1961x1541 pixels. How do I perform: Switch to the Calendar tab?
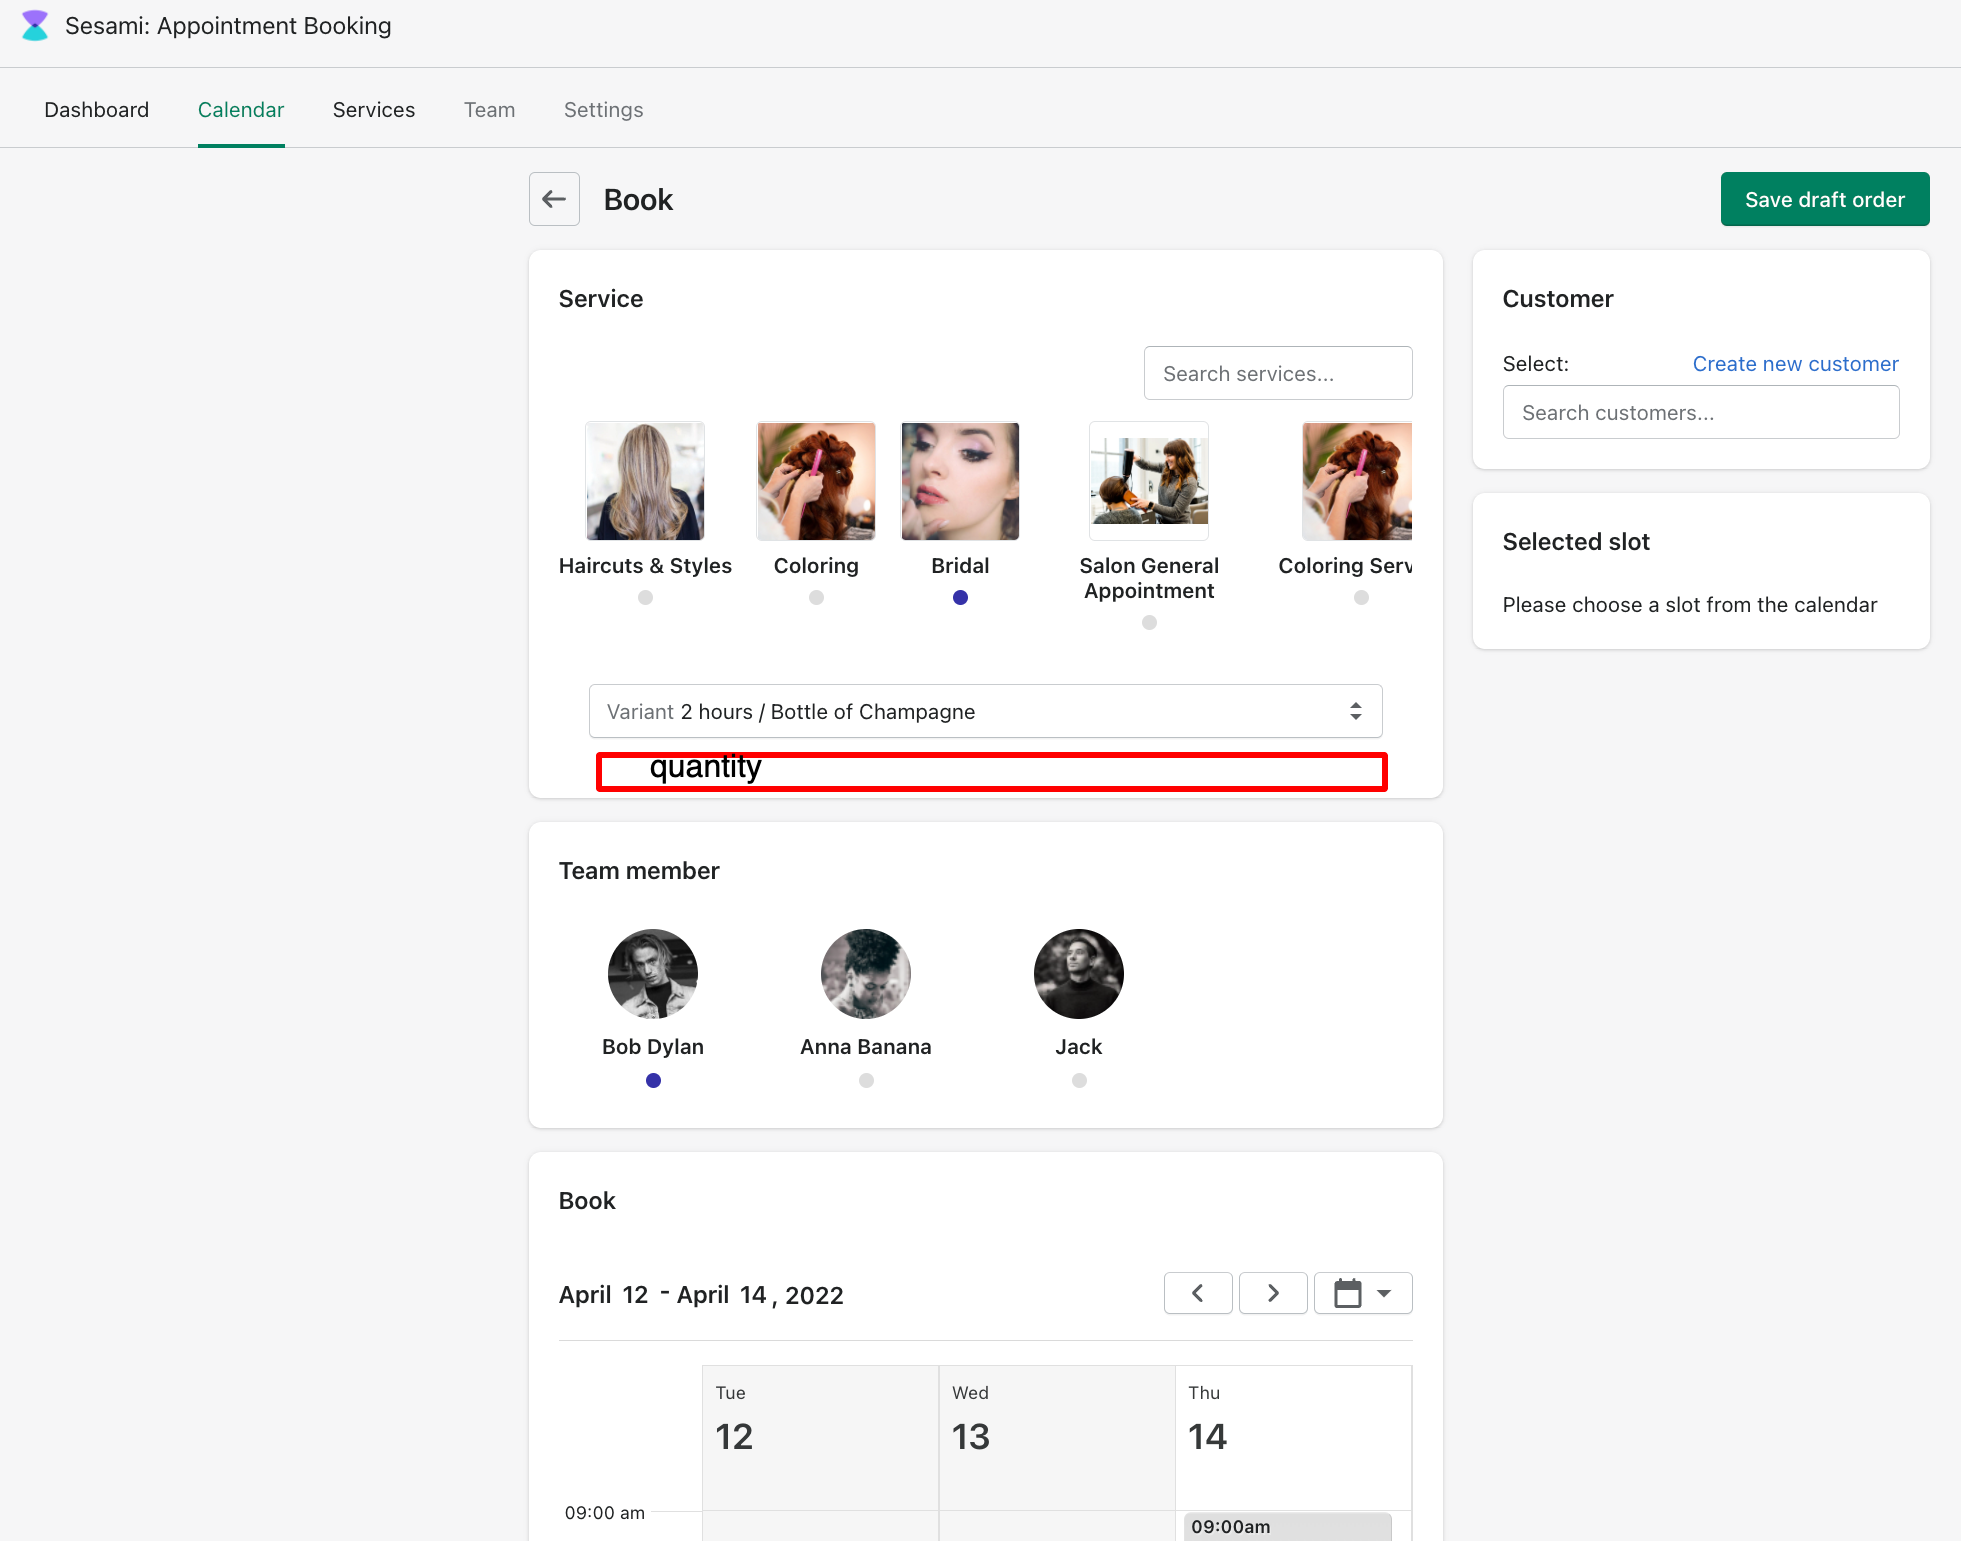[x=241, y=110]
